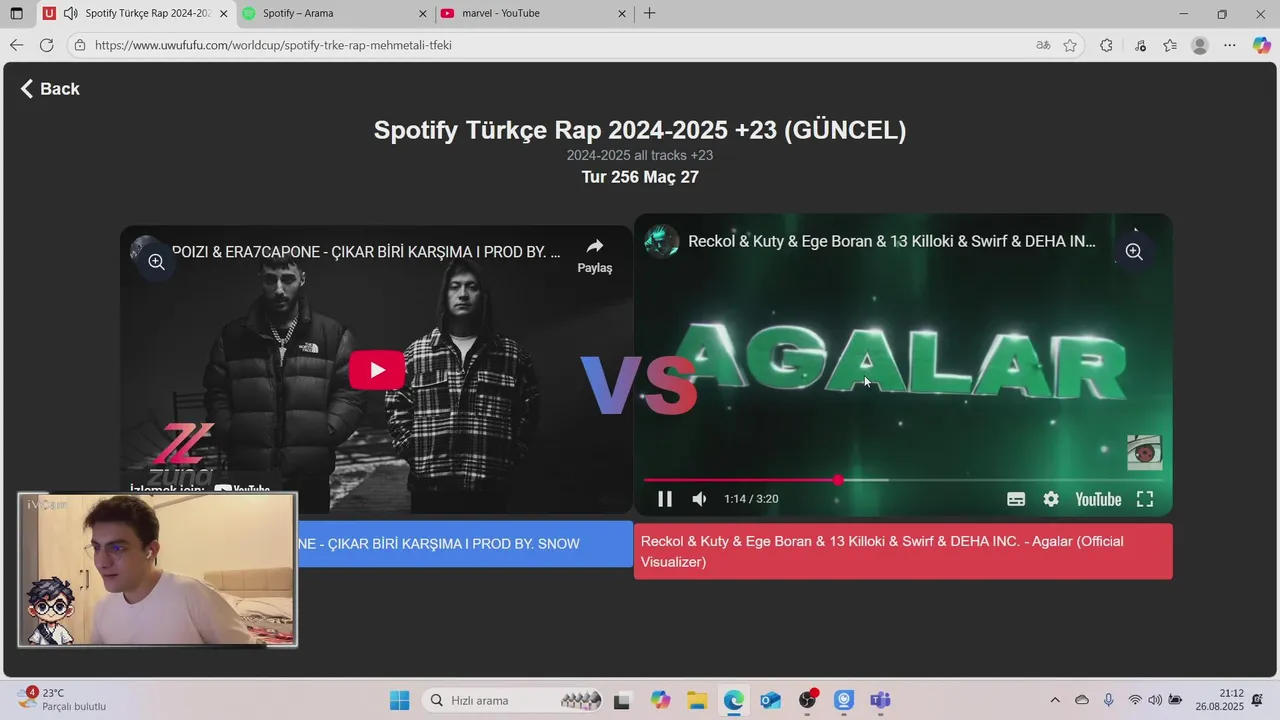
Task: Open the Extensions menu
Action: tap(1106, 45)
